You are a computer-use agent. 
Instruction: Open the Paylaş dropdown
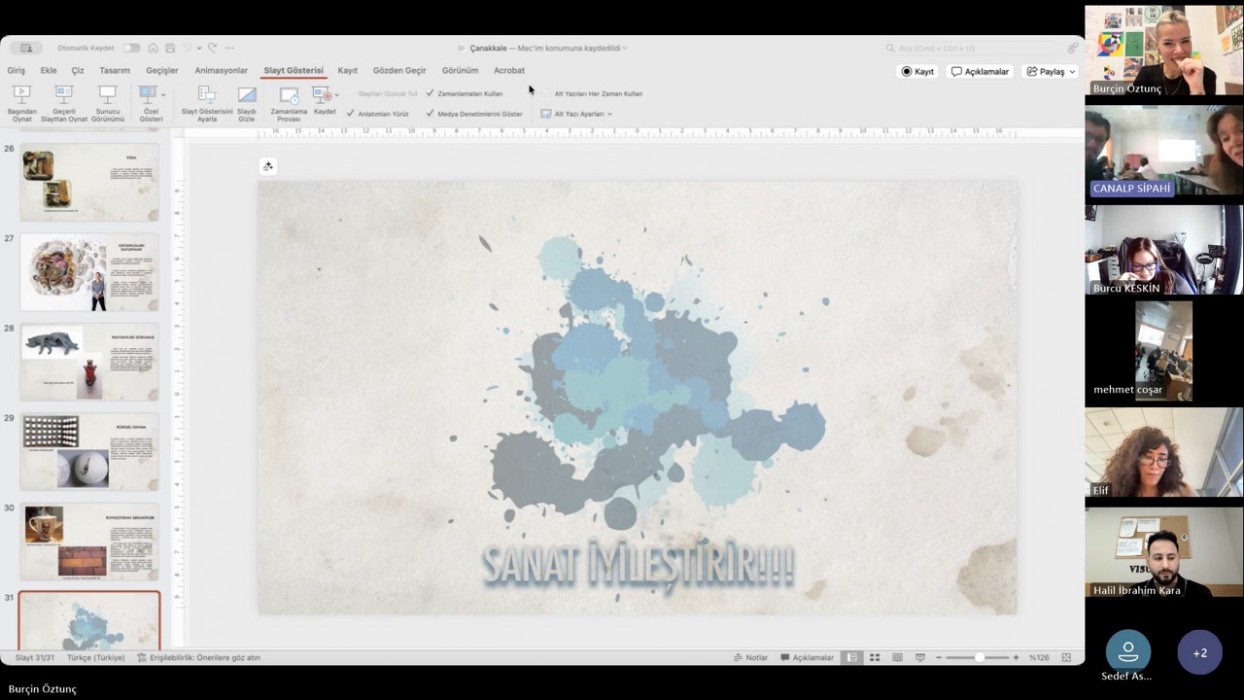pos(1051,72)
